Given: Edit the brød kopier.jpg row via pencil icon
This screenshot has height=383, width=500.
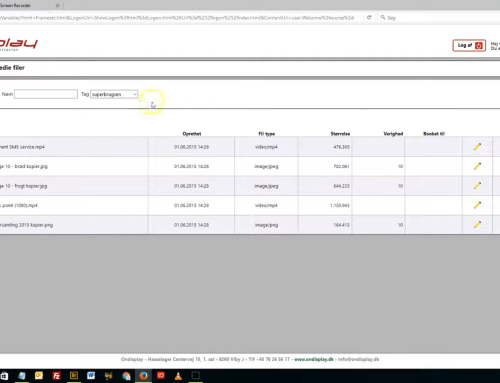Looking at the screenshot, I should [x=477, y=166].
